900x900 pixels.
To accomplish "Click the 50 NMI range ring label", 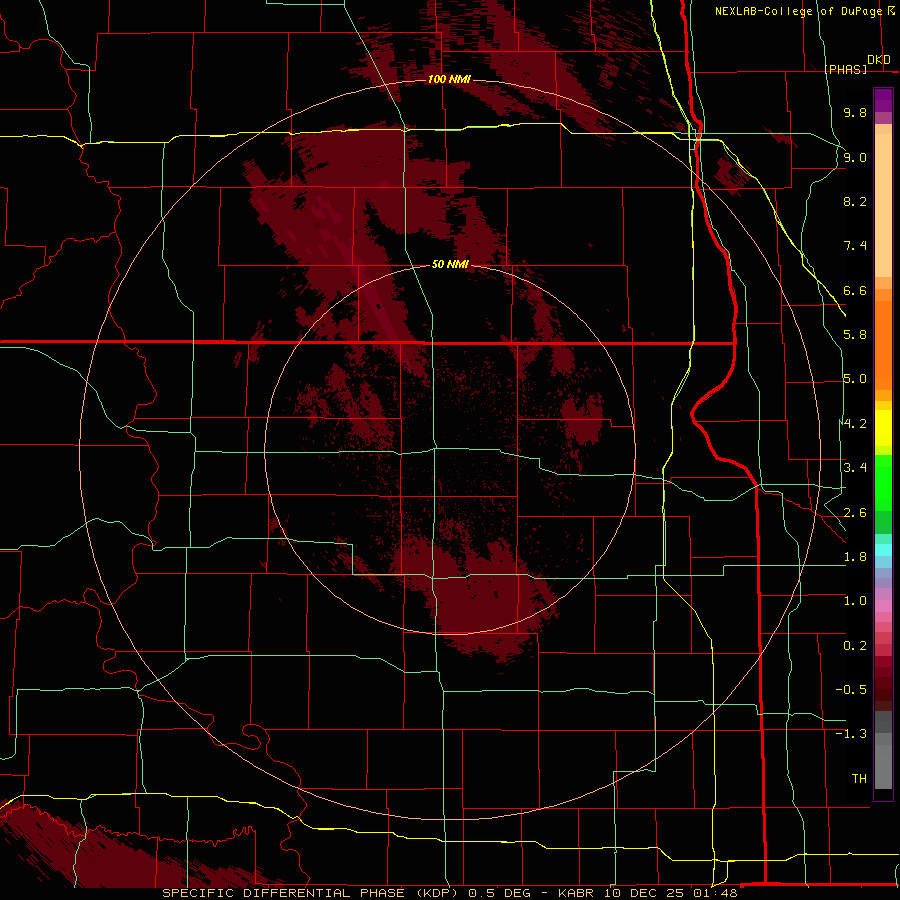I will [450, 264].
